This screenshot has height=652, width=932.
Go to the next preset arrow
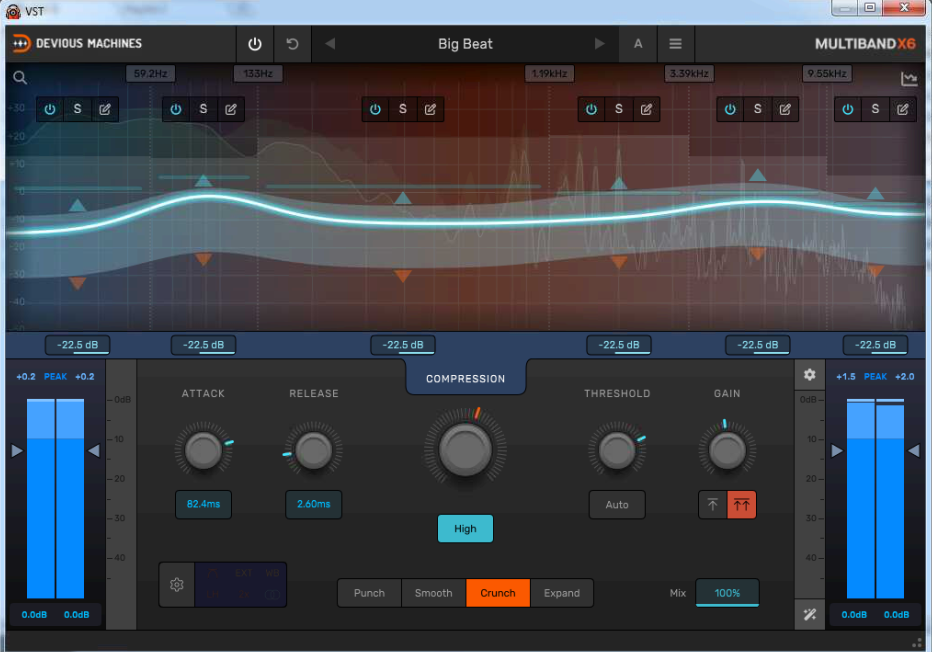click(x=600, y=44)
